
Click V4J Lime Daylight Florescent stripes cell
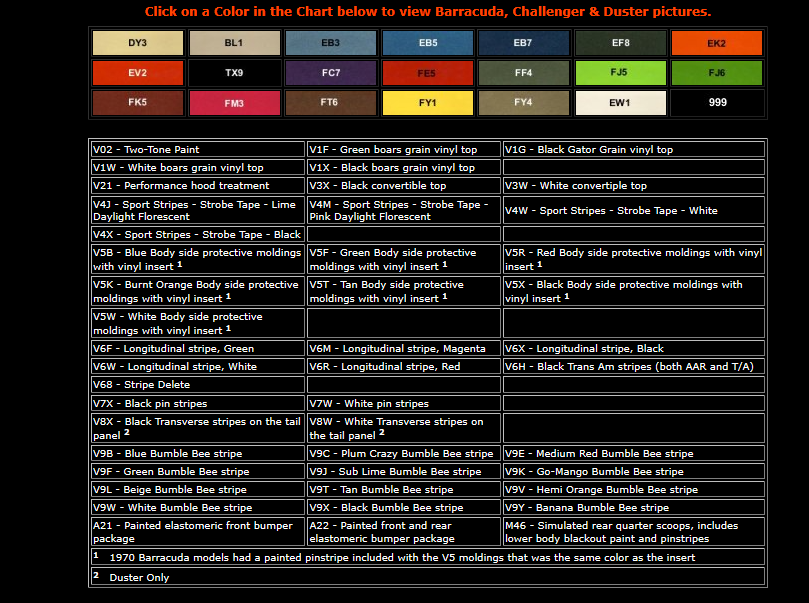click(x=198, y=210)
